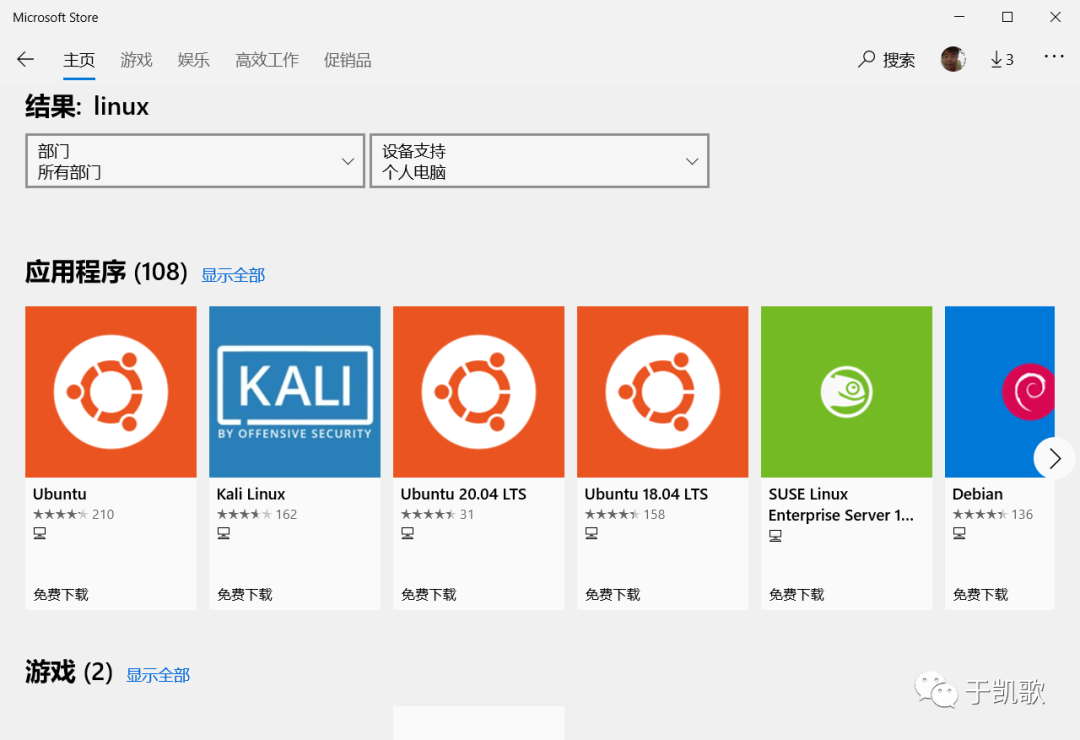Click the PC device icon under Ubuntu 20.04 LTS
1080x740 pixels.
(x=408, y=533)
